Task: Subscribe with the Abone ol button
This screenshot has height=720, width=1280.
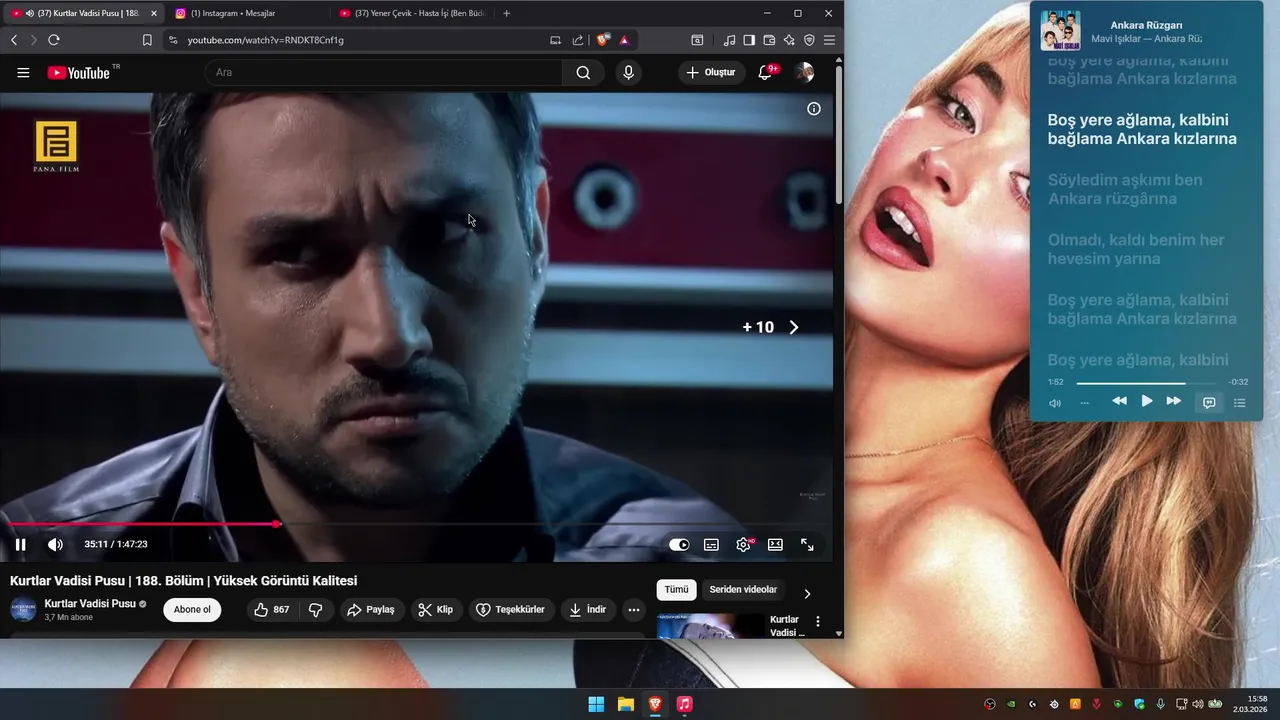Action: tap(192, 610)
